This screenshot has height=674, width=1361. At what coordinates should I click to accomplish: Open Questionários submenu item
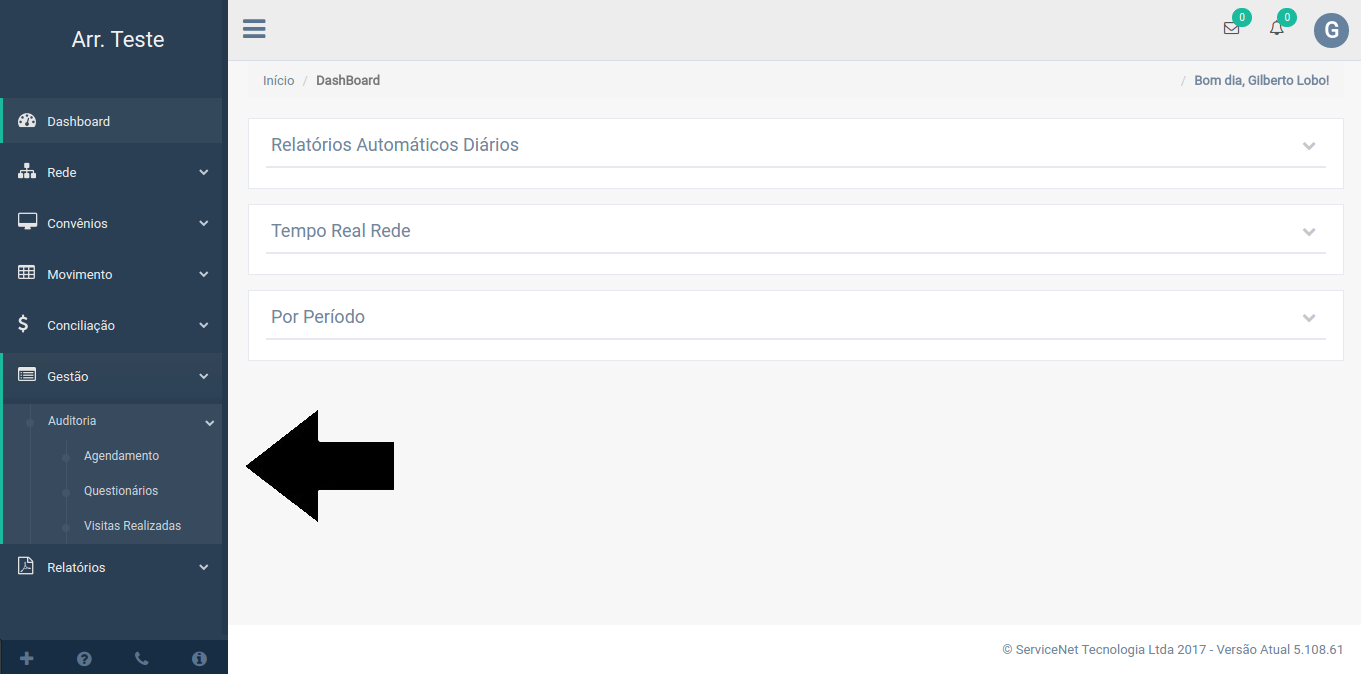[x=121, y=491]
